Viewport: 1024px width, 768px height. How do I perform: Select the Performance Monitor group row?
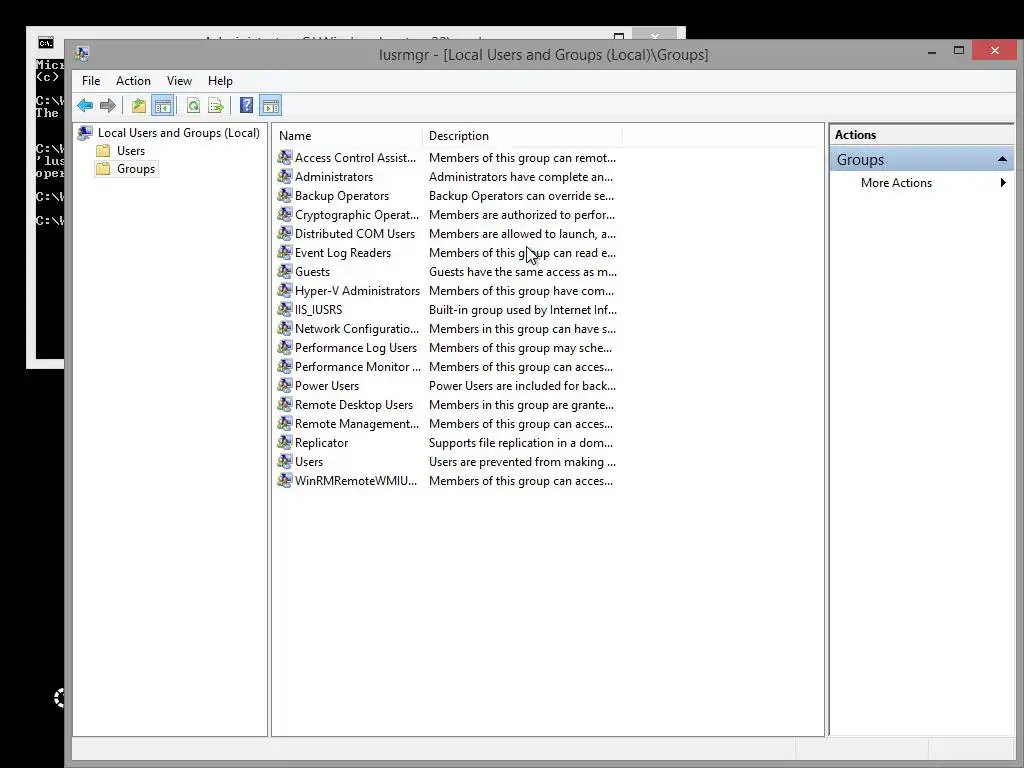pos(447,367)
